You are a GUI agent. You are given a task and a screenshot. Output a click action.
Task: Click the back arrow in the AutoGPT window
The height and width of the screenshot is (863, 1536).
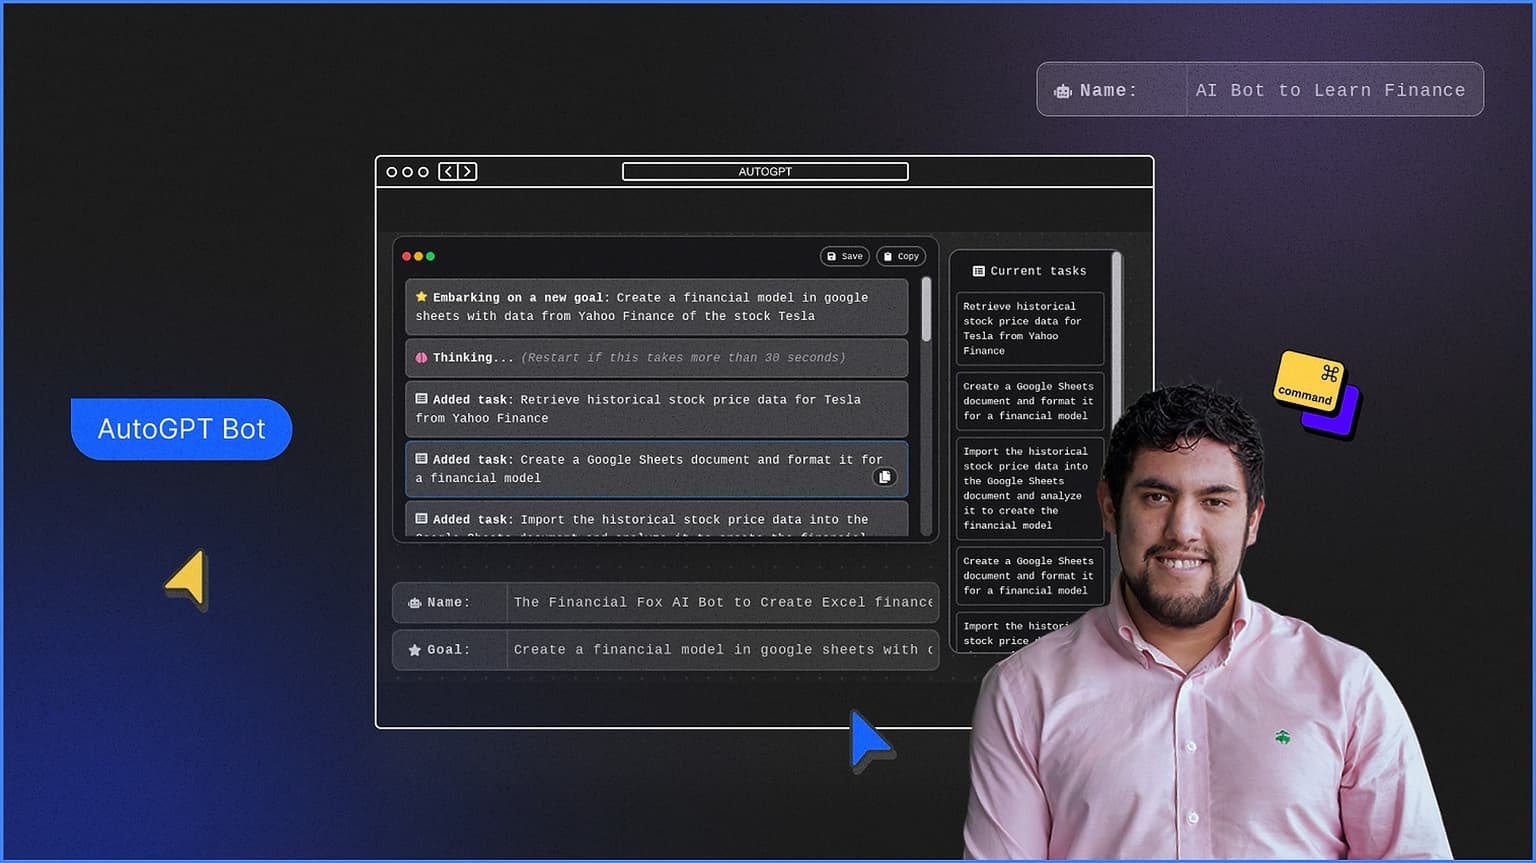tap(449, 171)
